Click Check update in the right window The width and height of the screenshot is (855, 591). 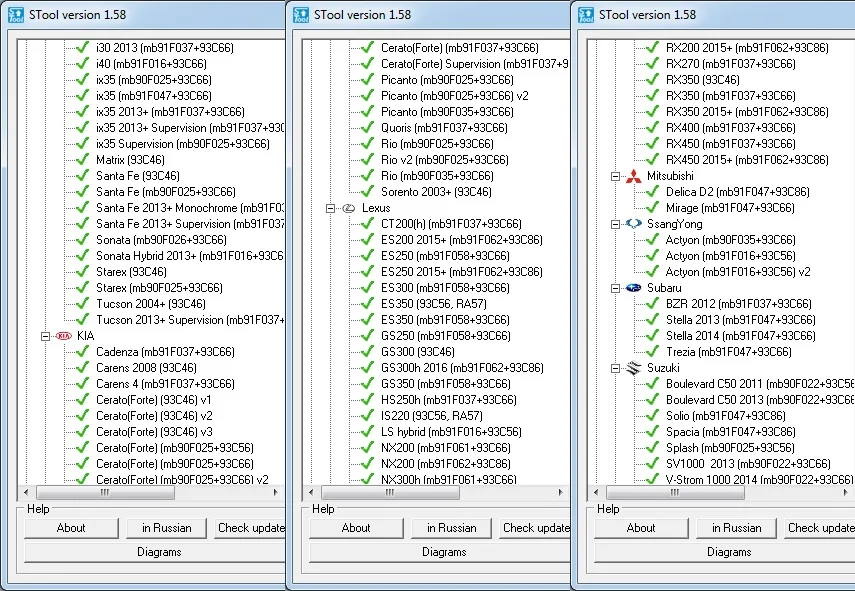click(x=820, y=528)
